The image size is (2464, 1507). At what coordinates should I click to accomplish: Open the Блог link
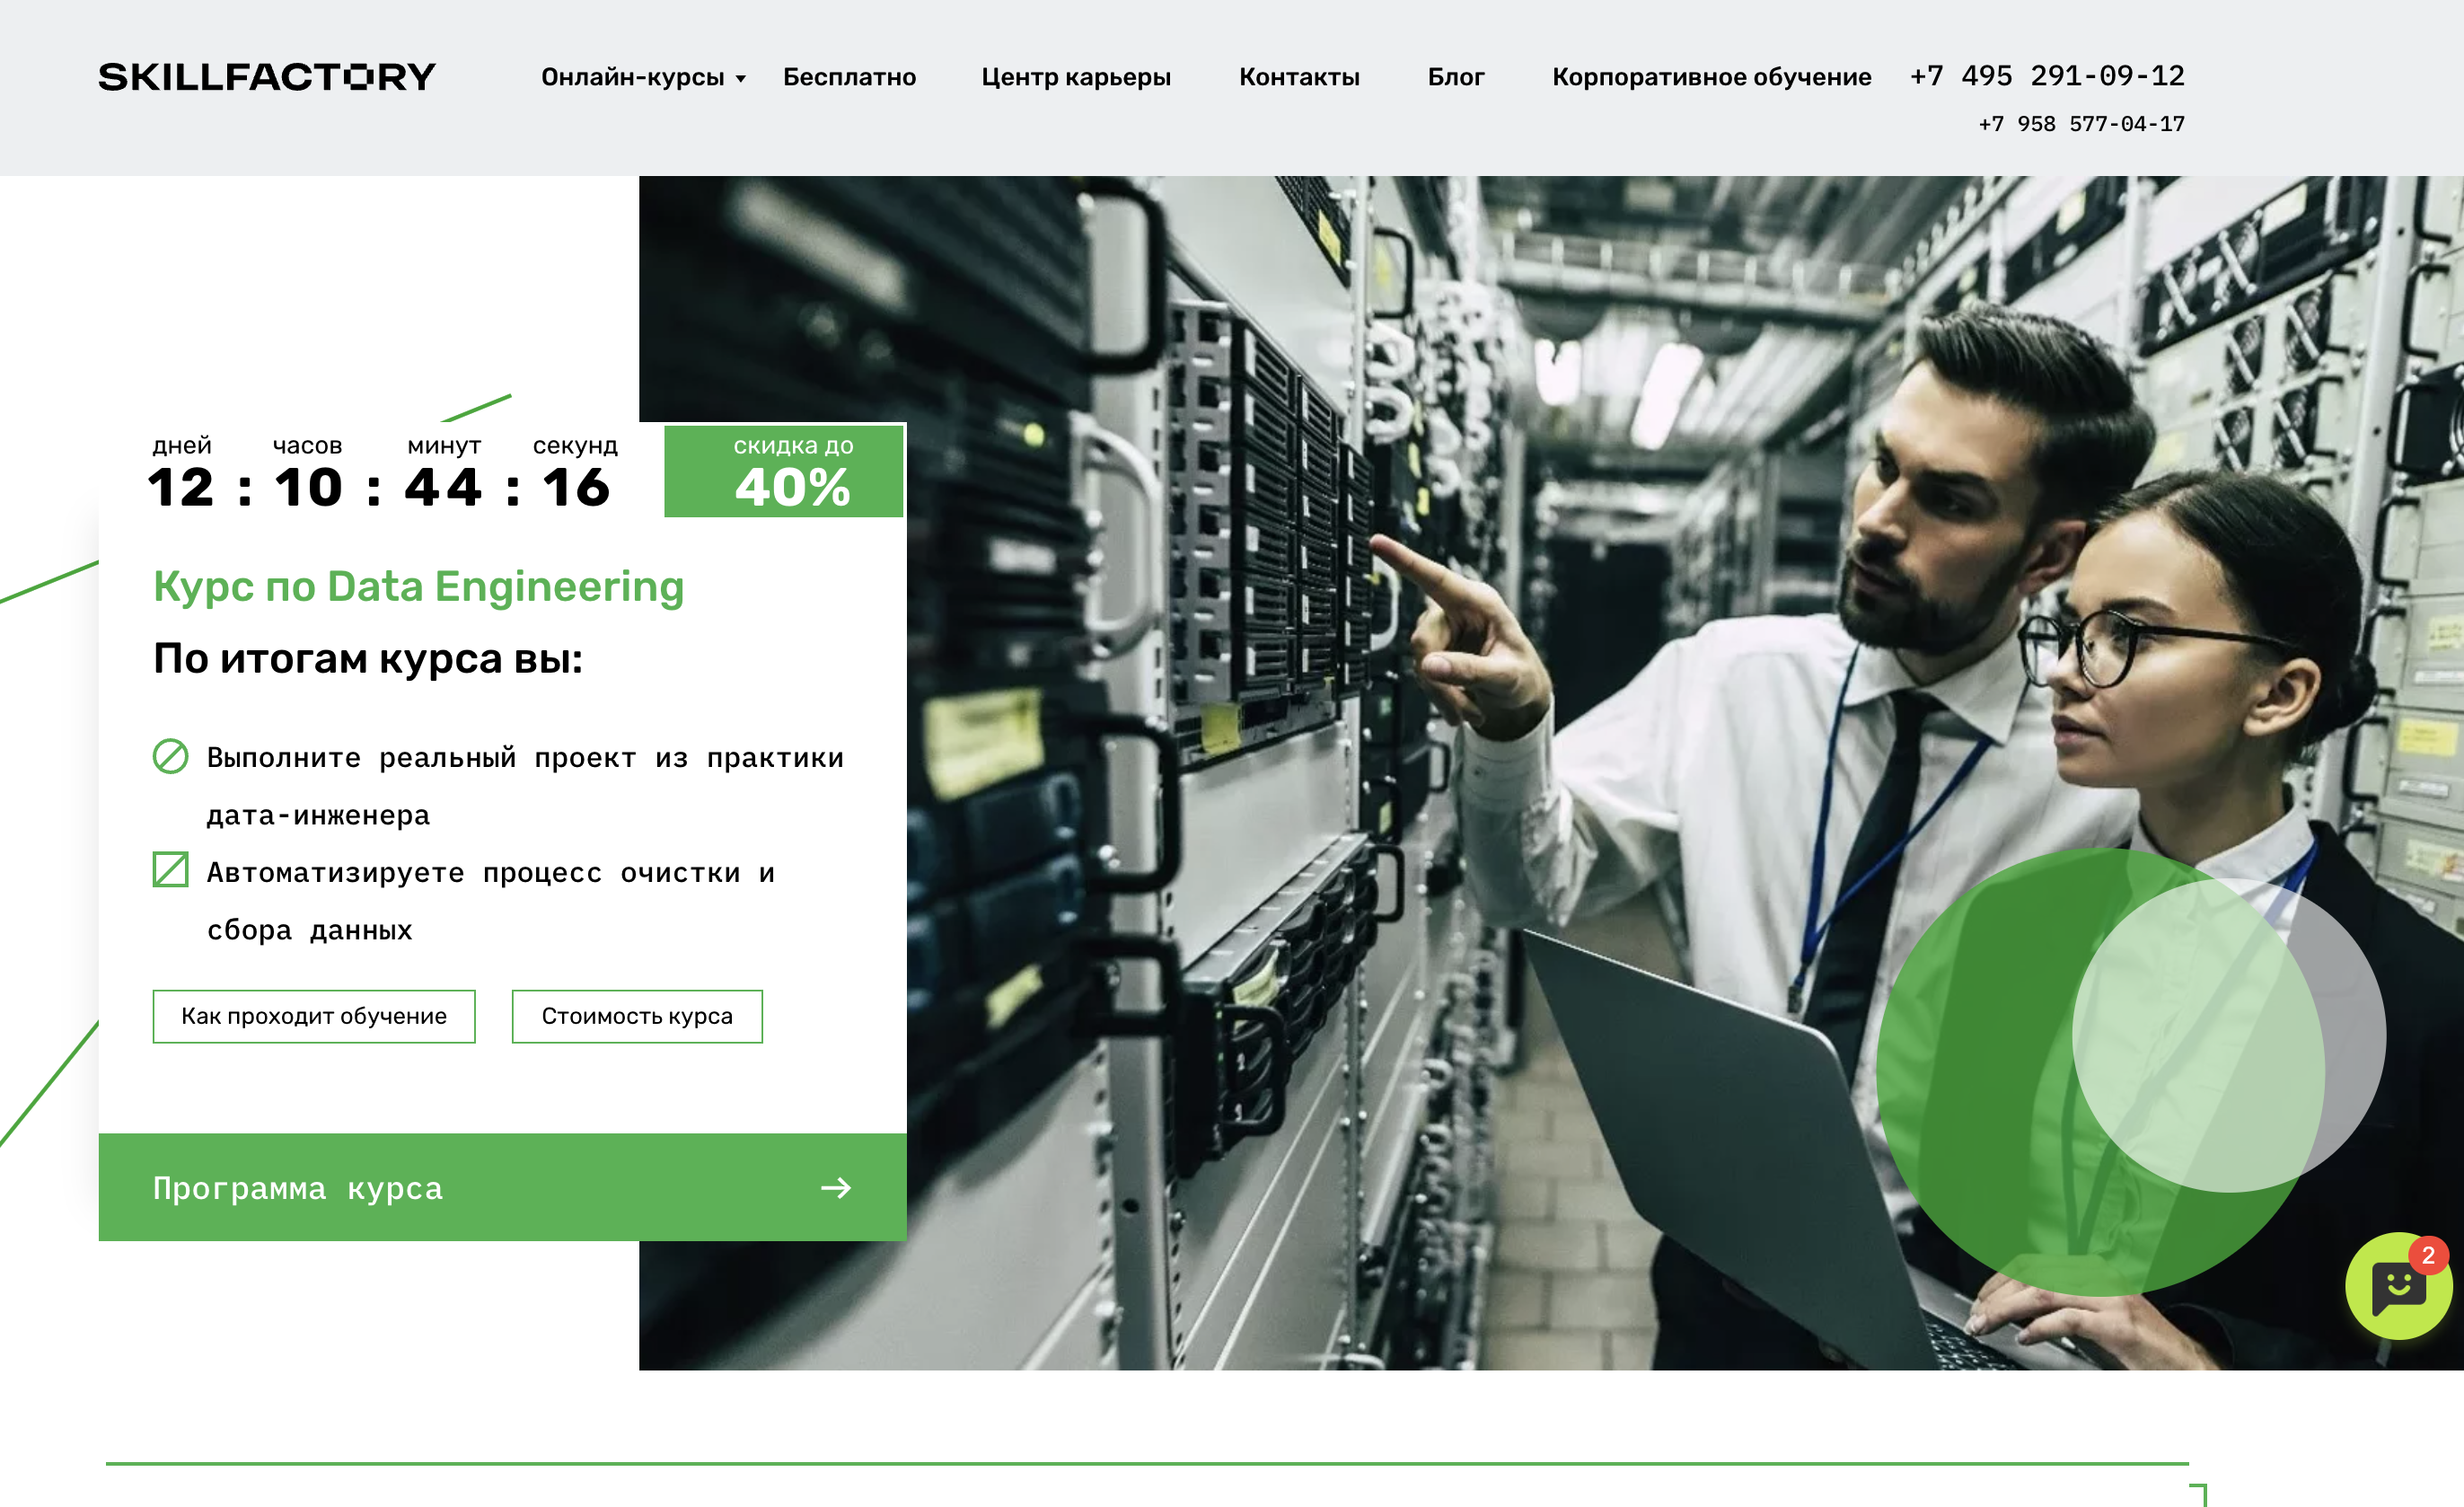(x=1455, y=77)
